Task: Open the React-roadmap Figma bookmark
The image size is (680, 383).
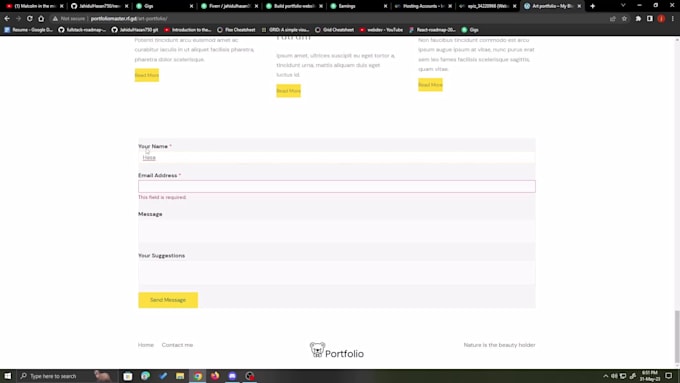Action: pyautogui.click(x=432, y=30)
